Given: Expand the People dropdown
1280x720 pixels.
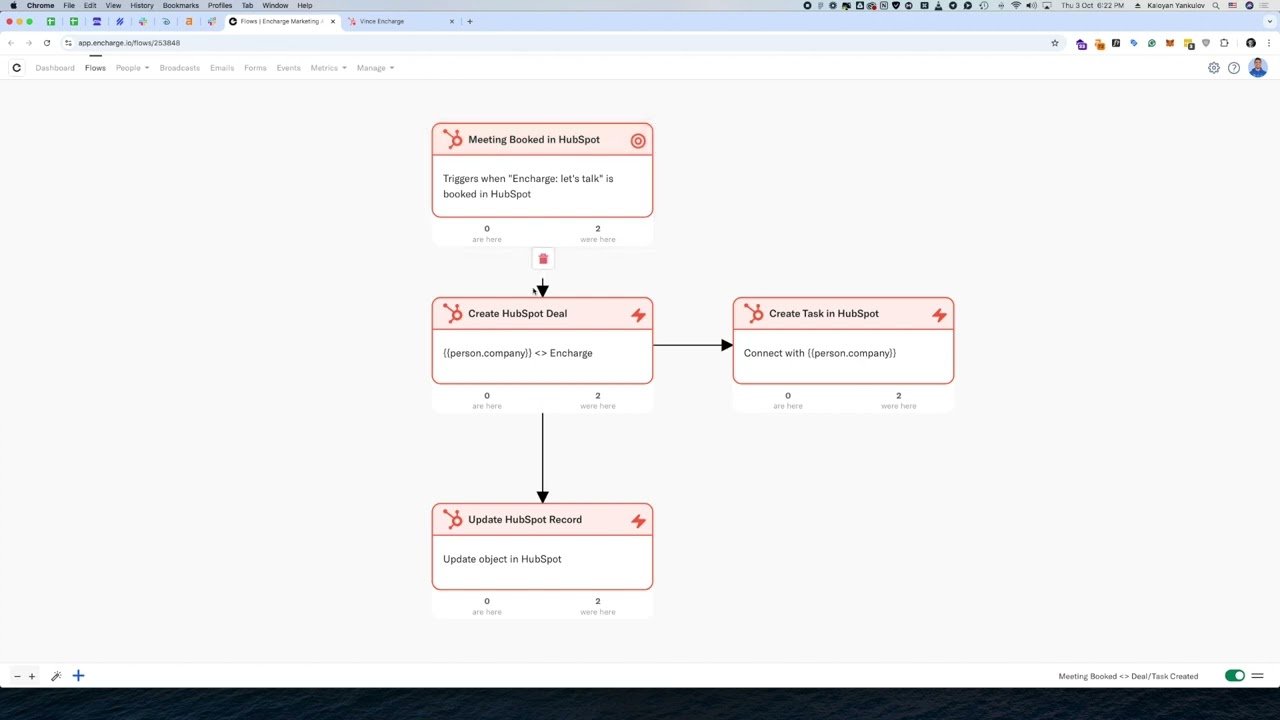Looking at the screenshot, I should point(132,68).
